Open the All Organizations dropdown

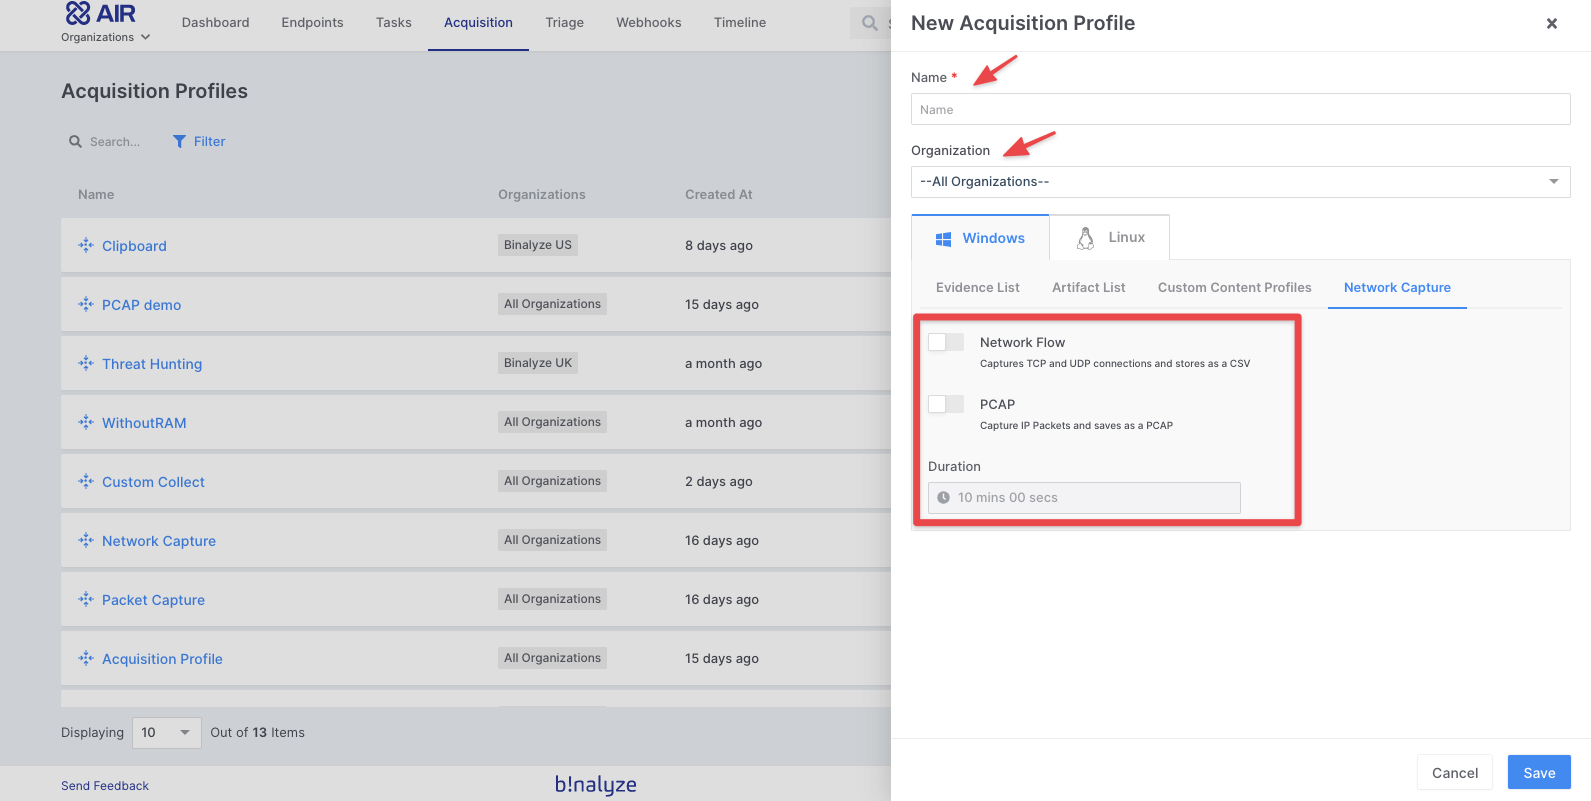click(1240, 182)
